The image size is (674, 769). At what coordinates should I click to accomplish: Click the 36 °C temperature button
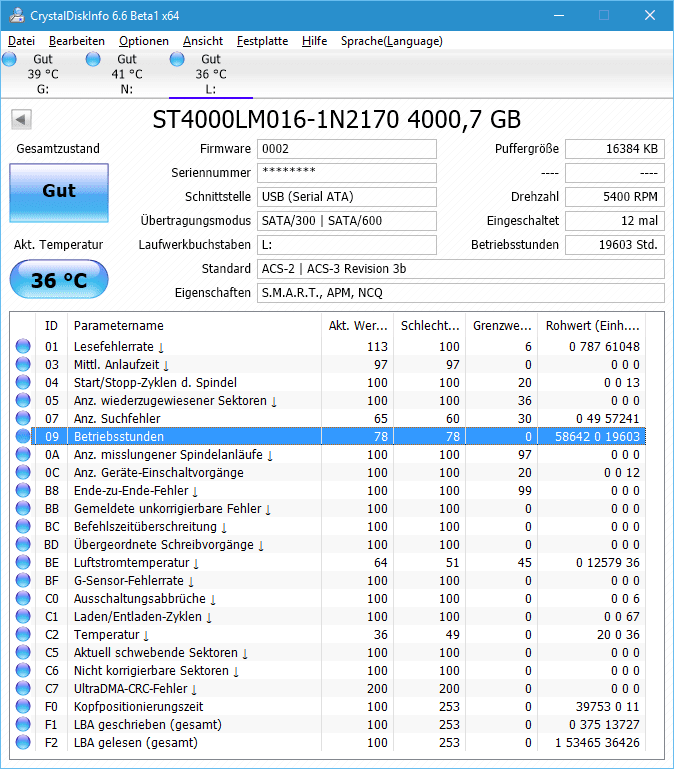pyautogui.click(x=59, y=280)
